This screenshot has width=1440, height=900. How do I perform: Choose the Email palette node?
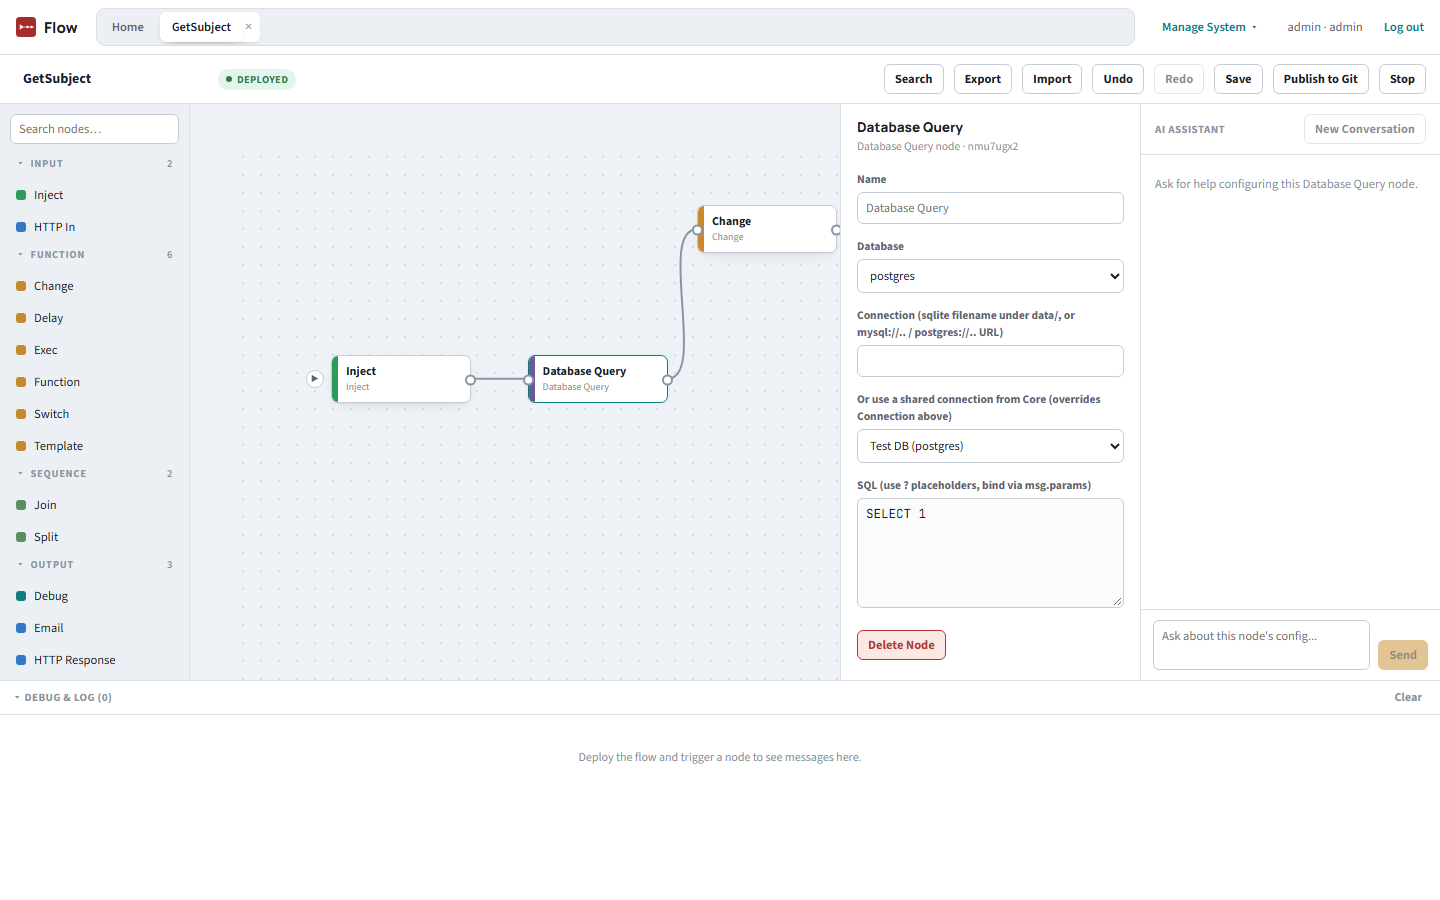(x=94, y=628)
